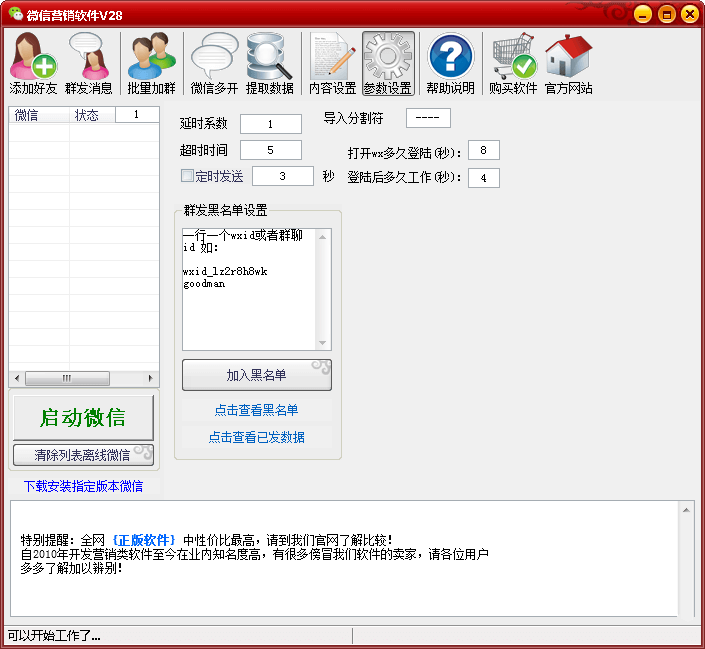Click the WeChat logo in title bar
705x649 pixels.
click(x=16, y=14)
